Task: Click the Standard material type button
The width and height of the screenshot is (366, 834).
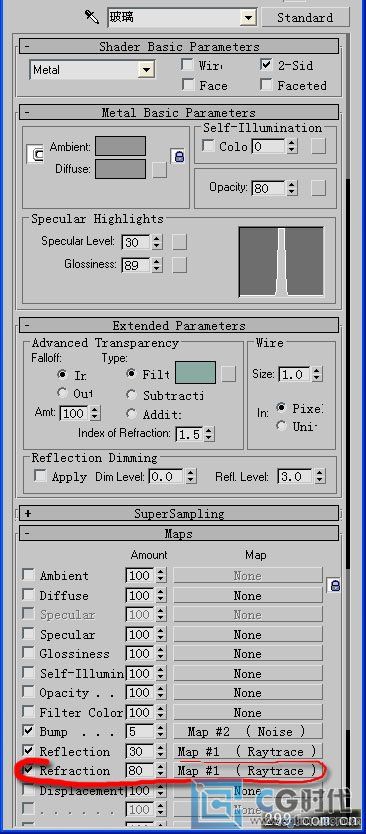Action: tap(305, 17)
